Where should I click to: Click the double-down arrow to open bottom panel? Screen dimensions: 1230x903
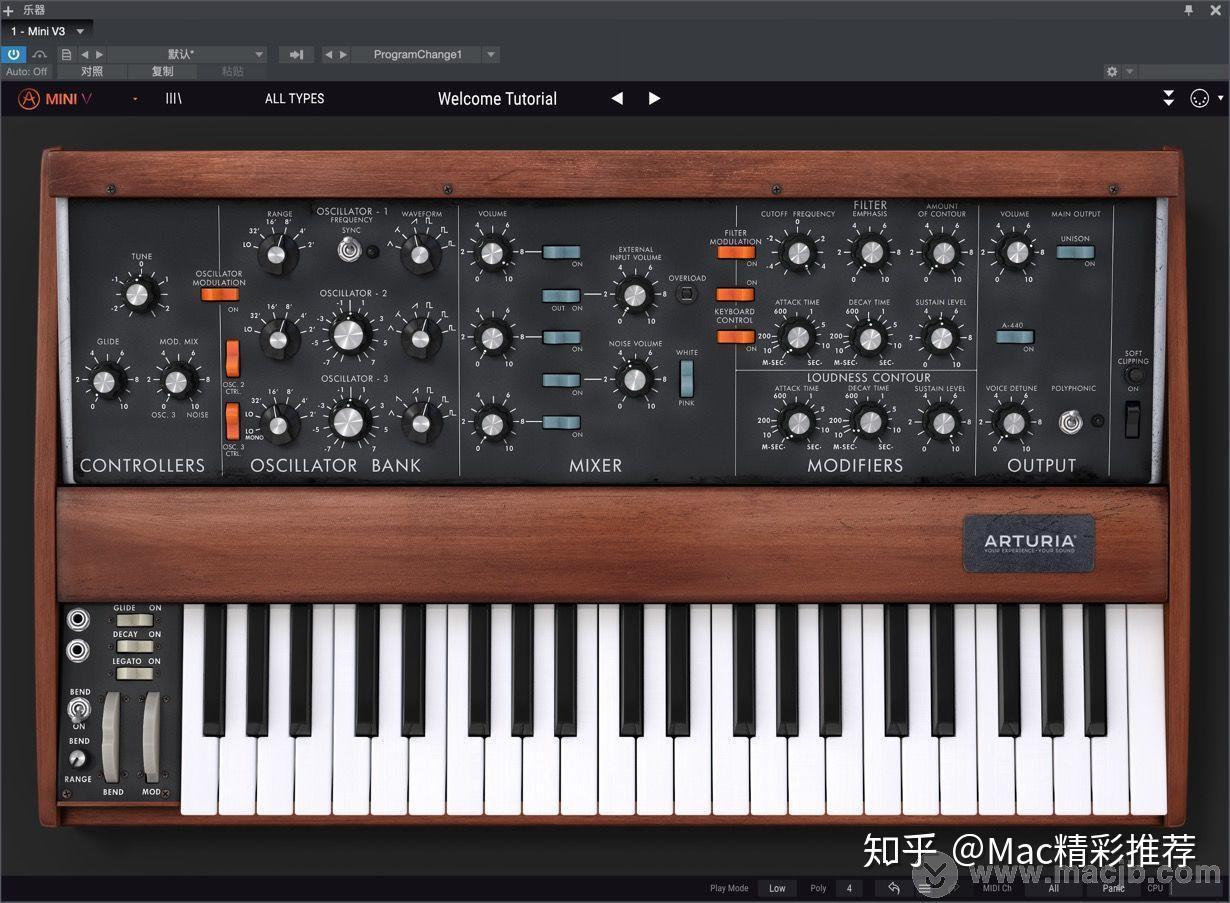(1168, 98)
